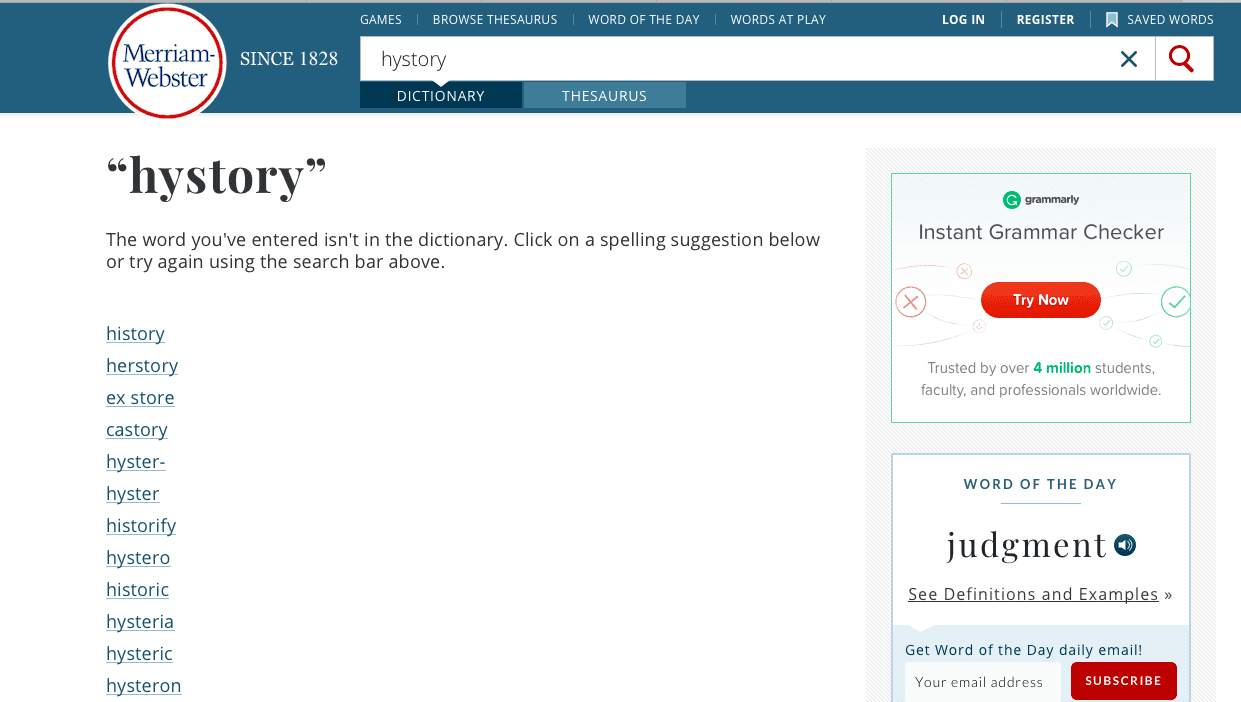Click the Subscribe button
The height and width of the screenshot is (702, 1241).
pos(1123,681)
